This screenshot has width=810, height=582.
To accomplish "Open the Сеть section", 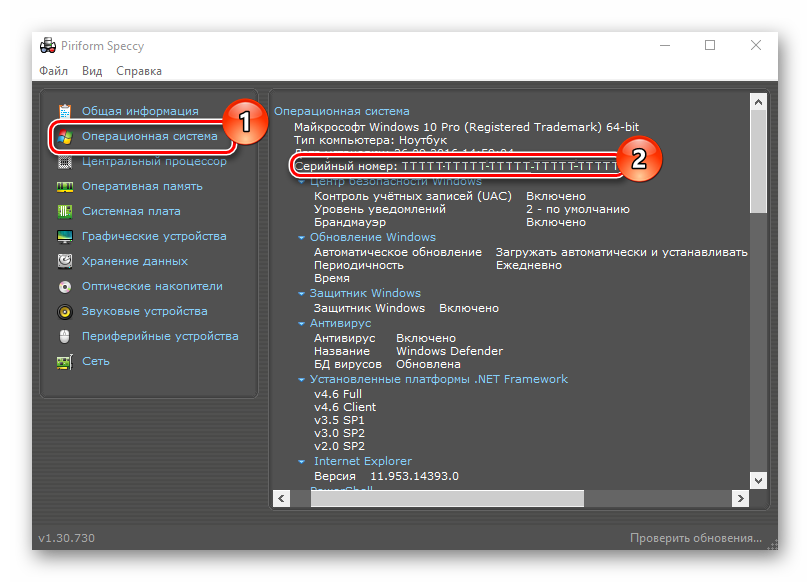I will click(x=96, y=361).
